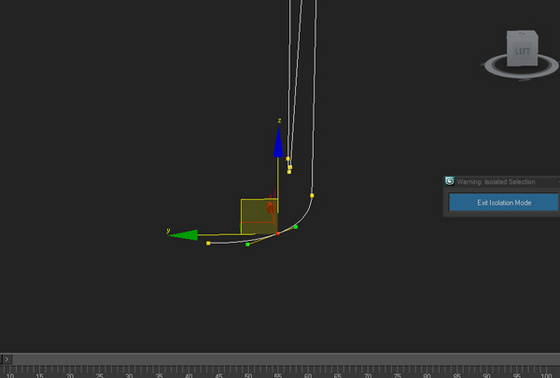Viewport: 560px width, 378px height.
Task: Click frame 25 on the timeline ruler
Action: coord(100,375)
